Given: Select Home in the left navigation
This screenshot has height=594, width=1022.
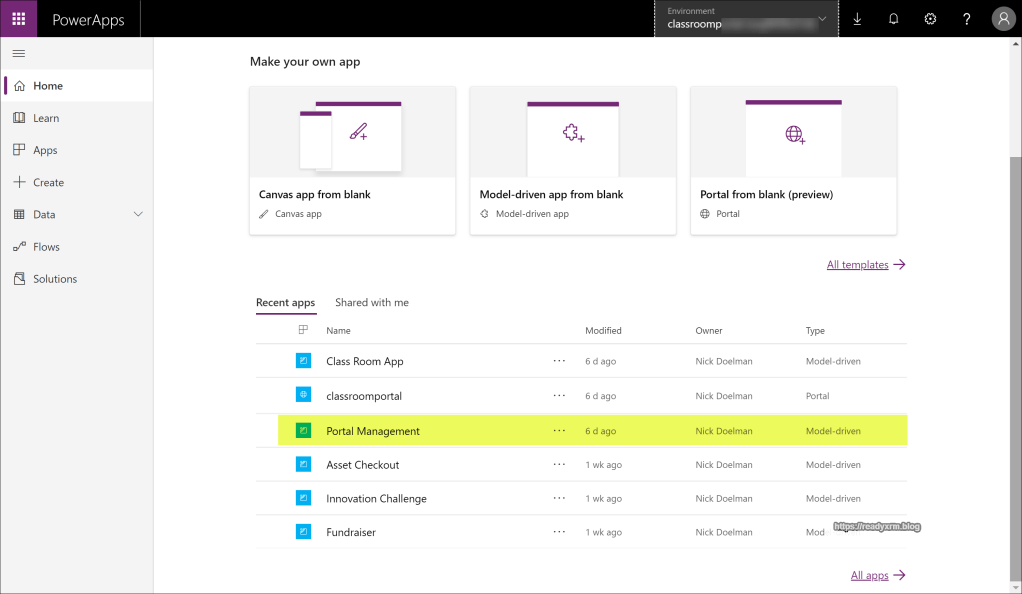Looking at the screenshot, I should pyautogui.click(x=48, y=85).
